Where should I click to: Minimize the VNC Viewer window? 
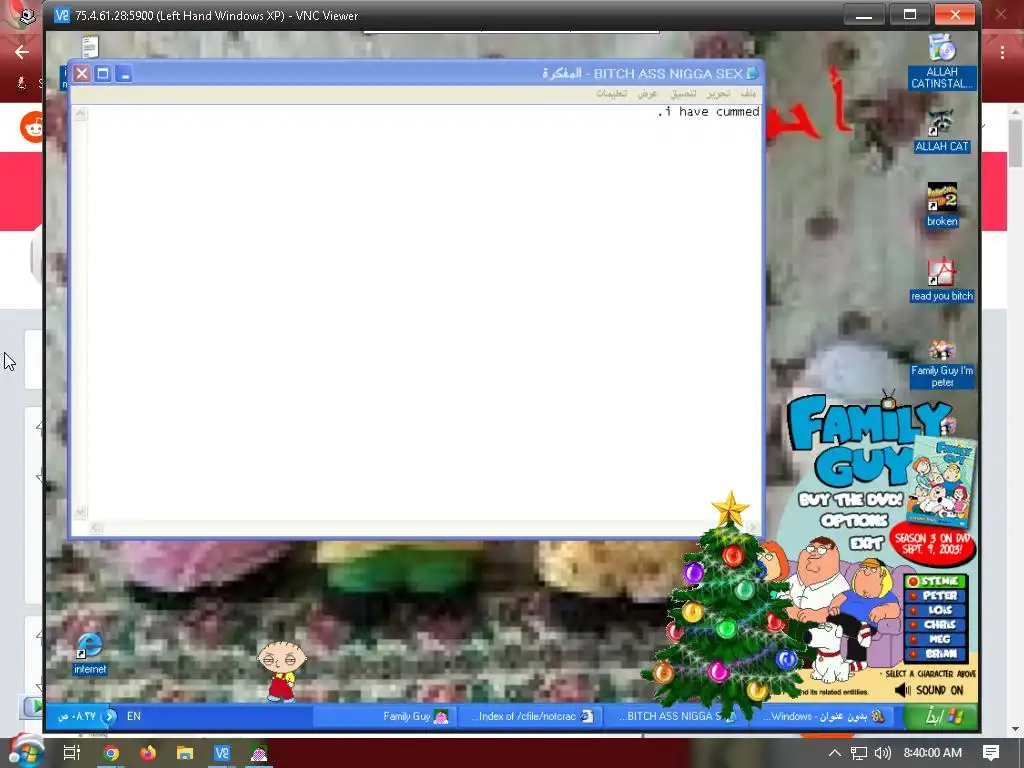[x=864, y=14]
